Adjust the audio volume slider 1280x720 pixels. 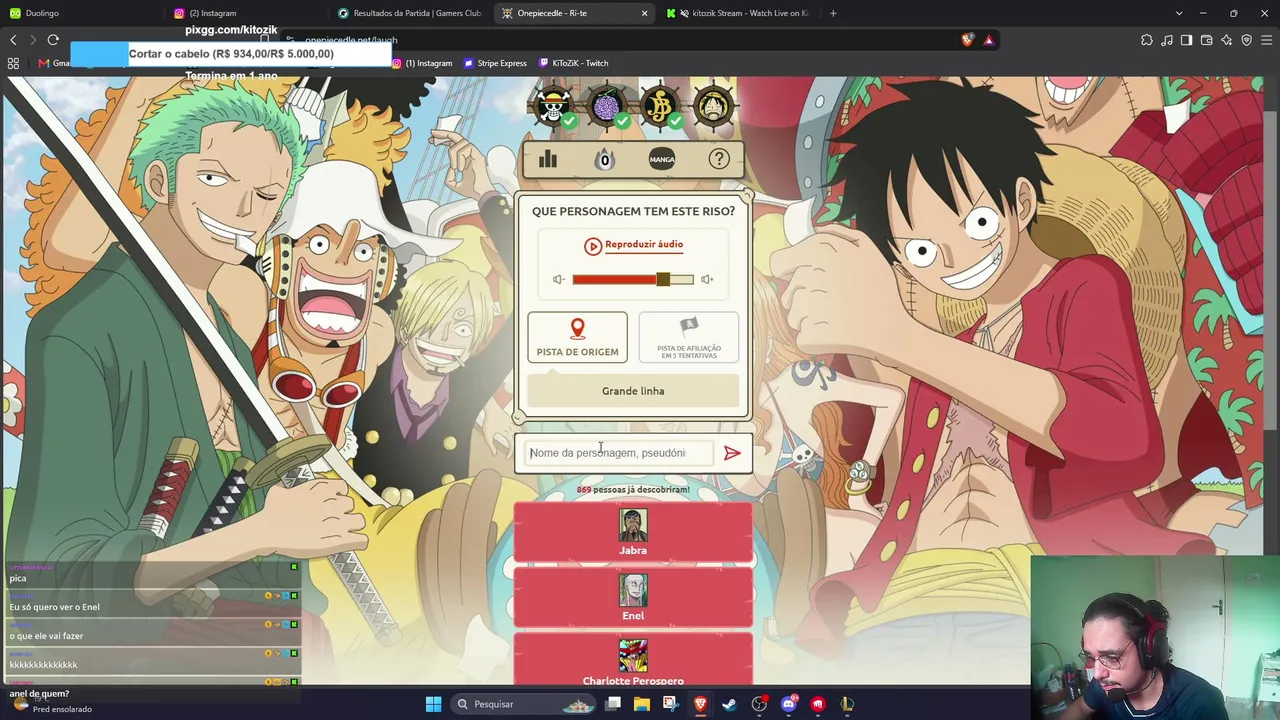click(633, 280)
